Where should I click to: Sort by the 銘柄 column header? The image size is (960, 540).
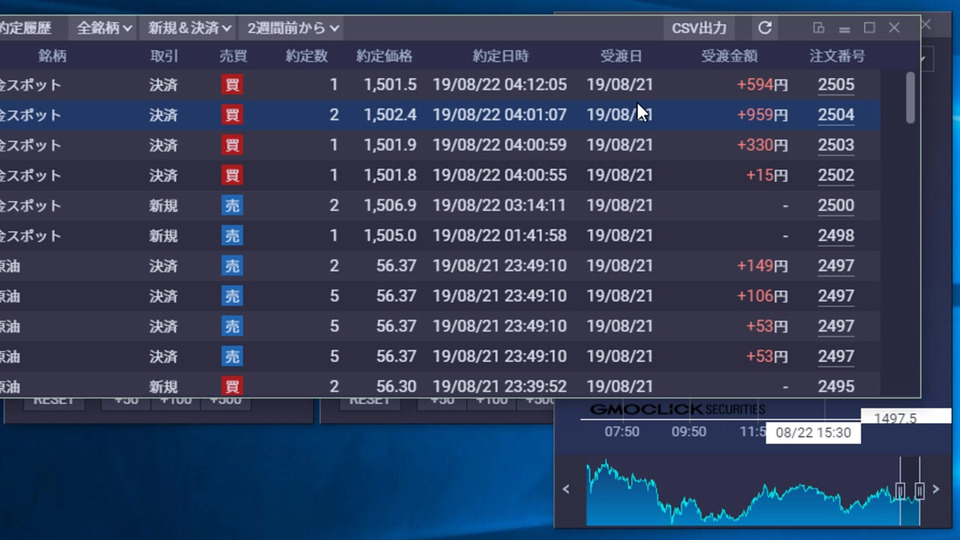click(52, 56)
